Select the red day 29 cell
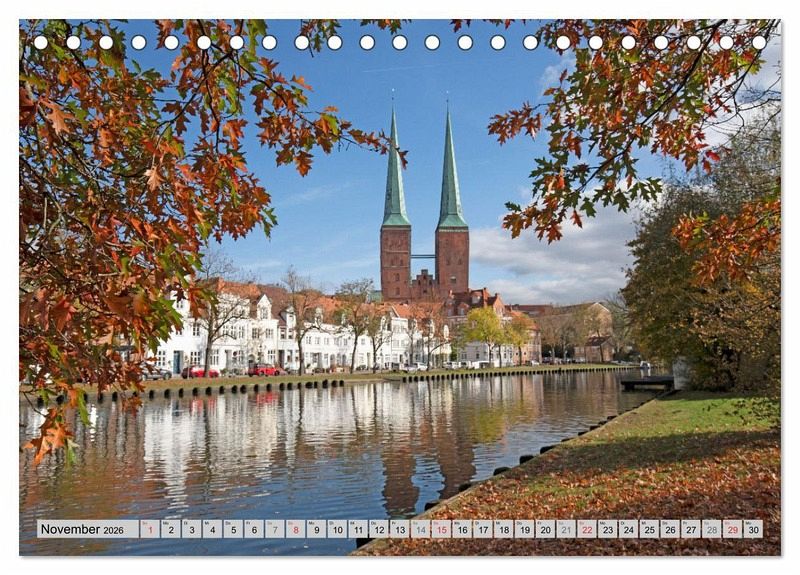800x575 pixels. pyautogui.click(x=733, y=529)
